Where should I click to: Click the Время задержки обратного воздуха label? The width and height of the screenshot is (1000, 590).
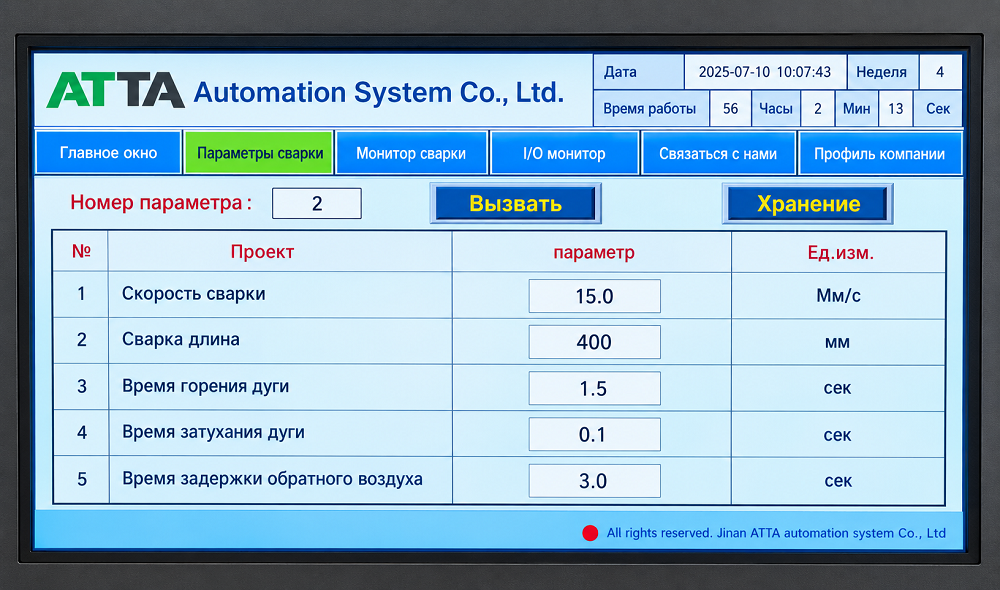[272, 478]
